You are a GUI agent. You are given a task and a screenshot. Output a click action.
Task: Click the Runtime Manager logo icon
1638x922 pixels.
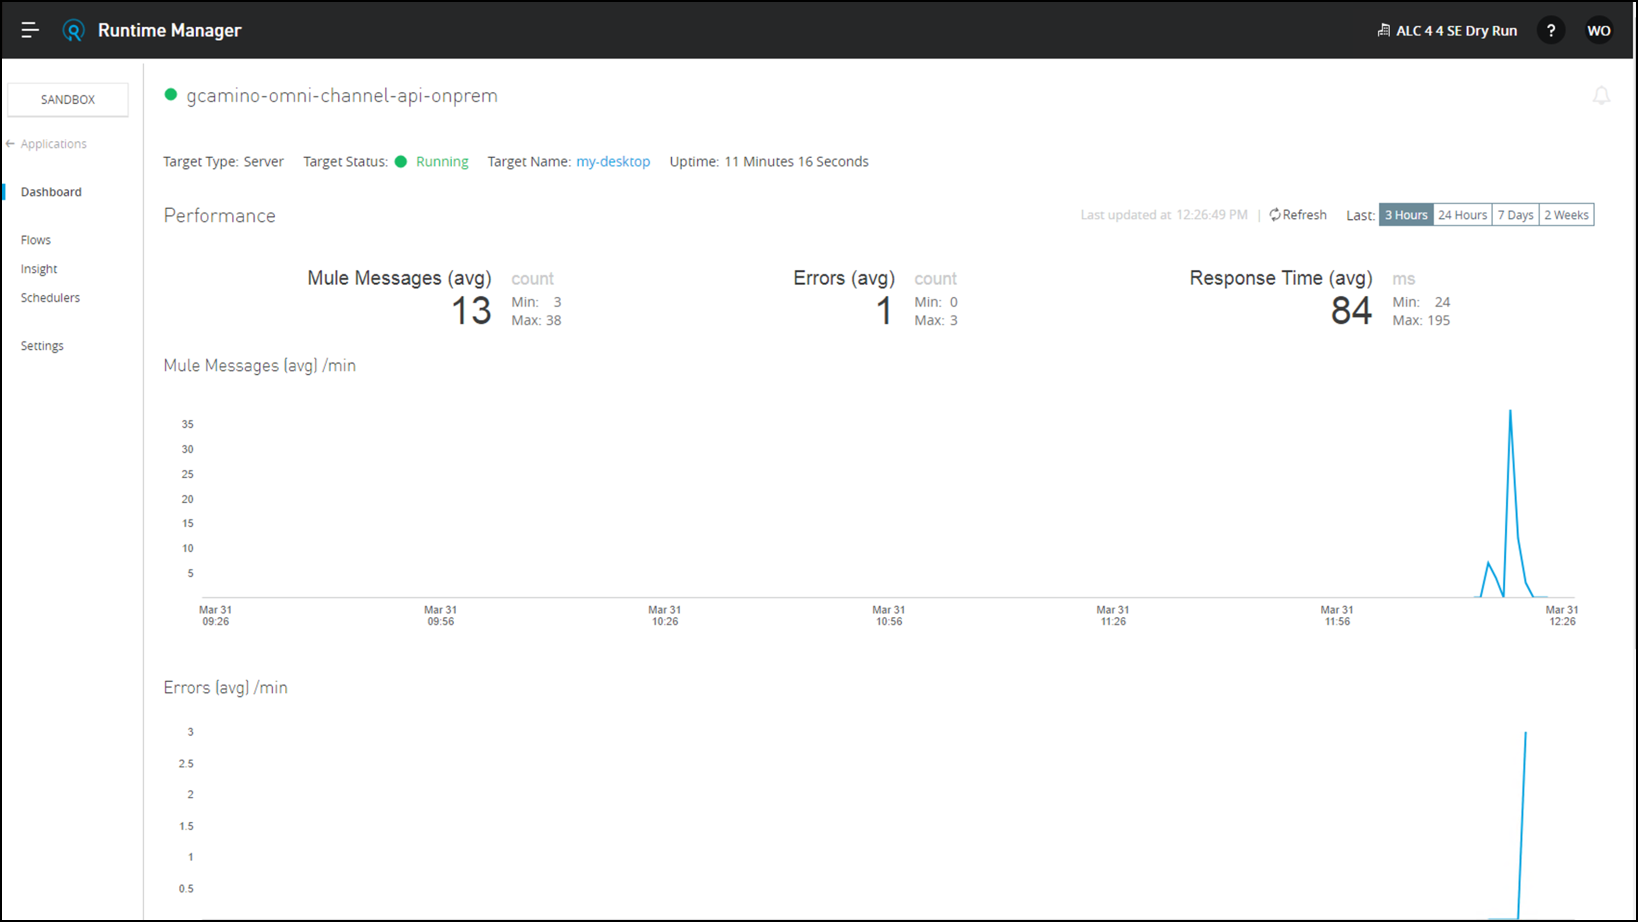tap(73, 30)
